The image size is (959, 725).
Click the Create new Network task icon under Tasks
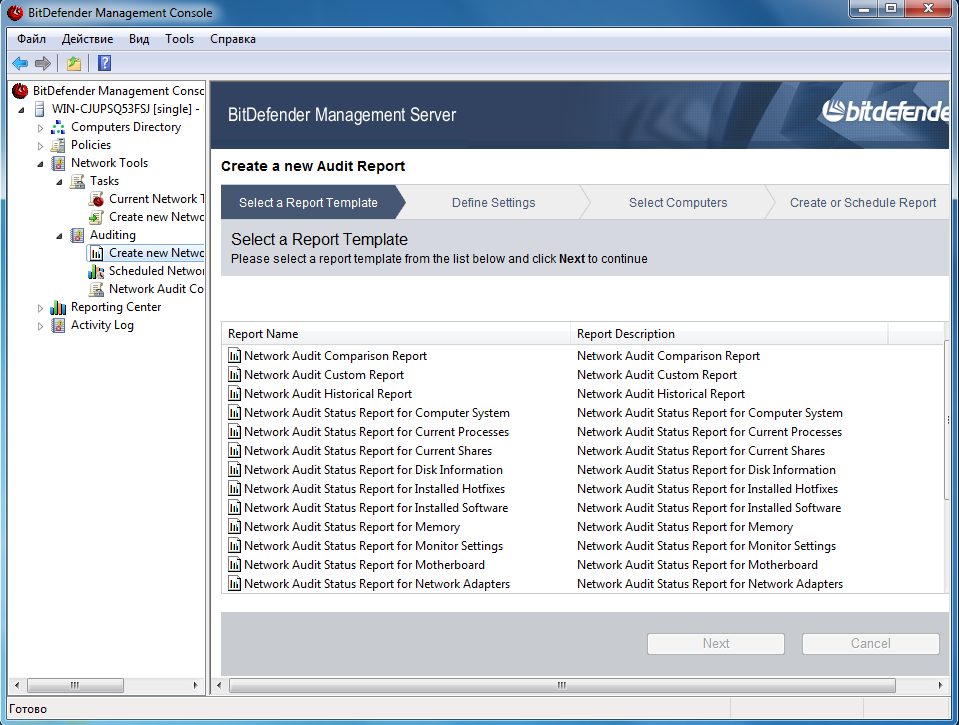point(96,217)
